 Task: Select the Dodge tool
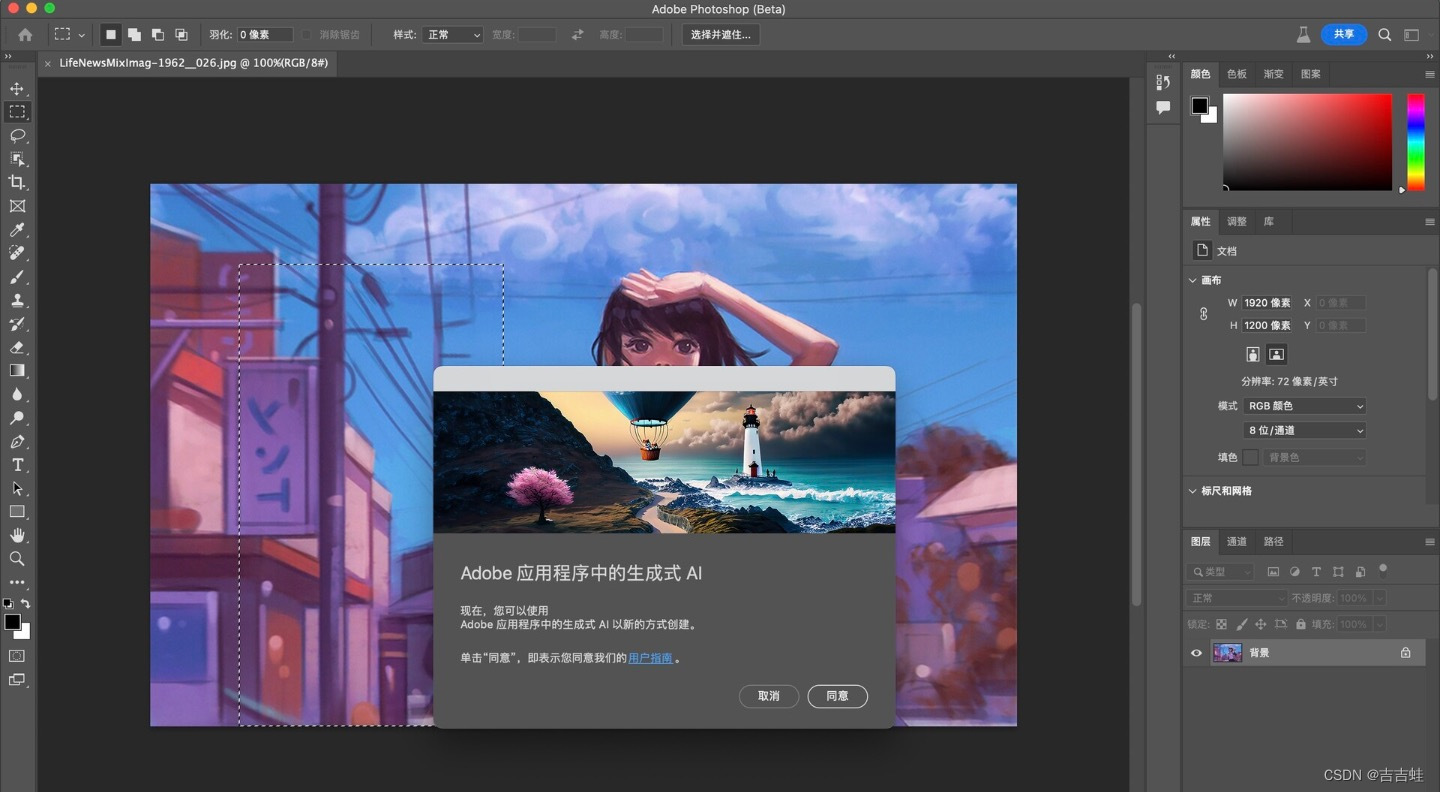click(x=17, y=418)
